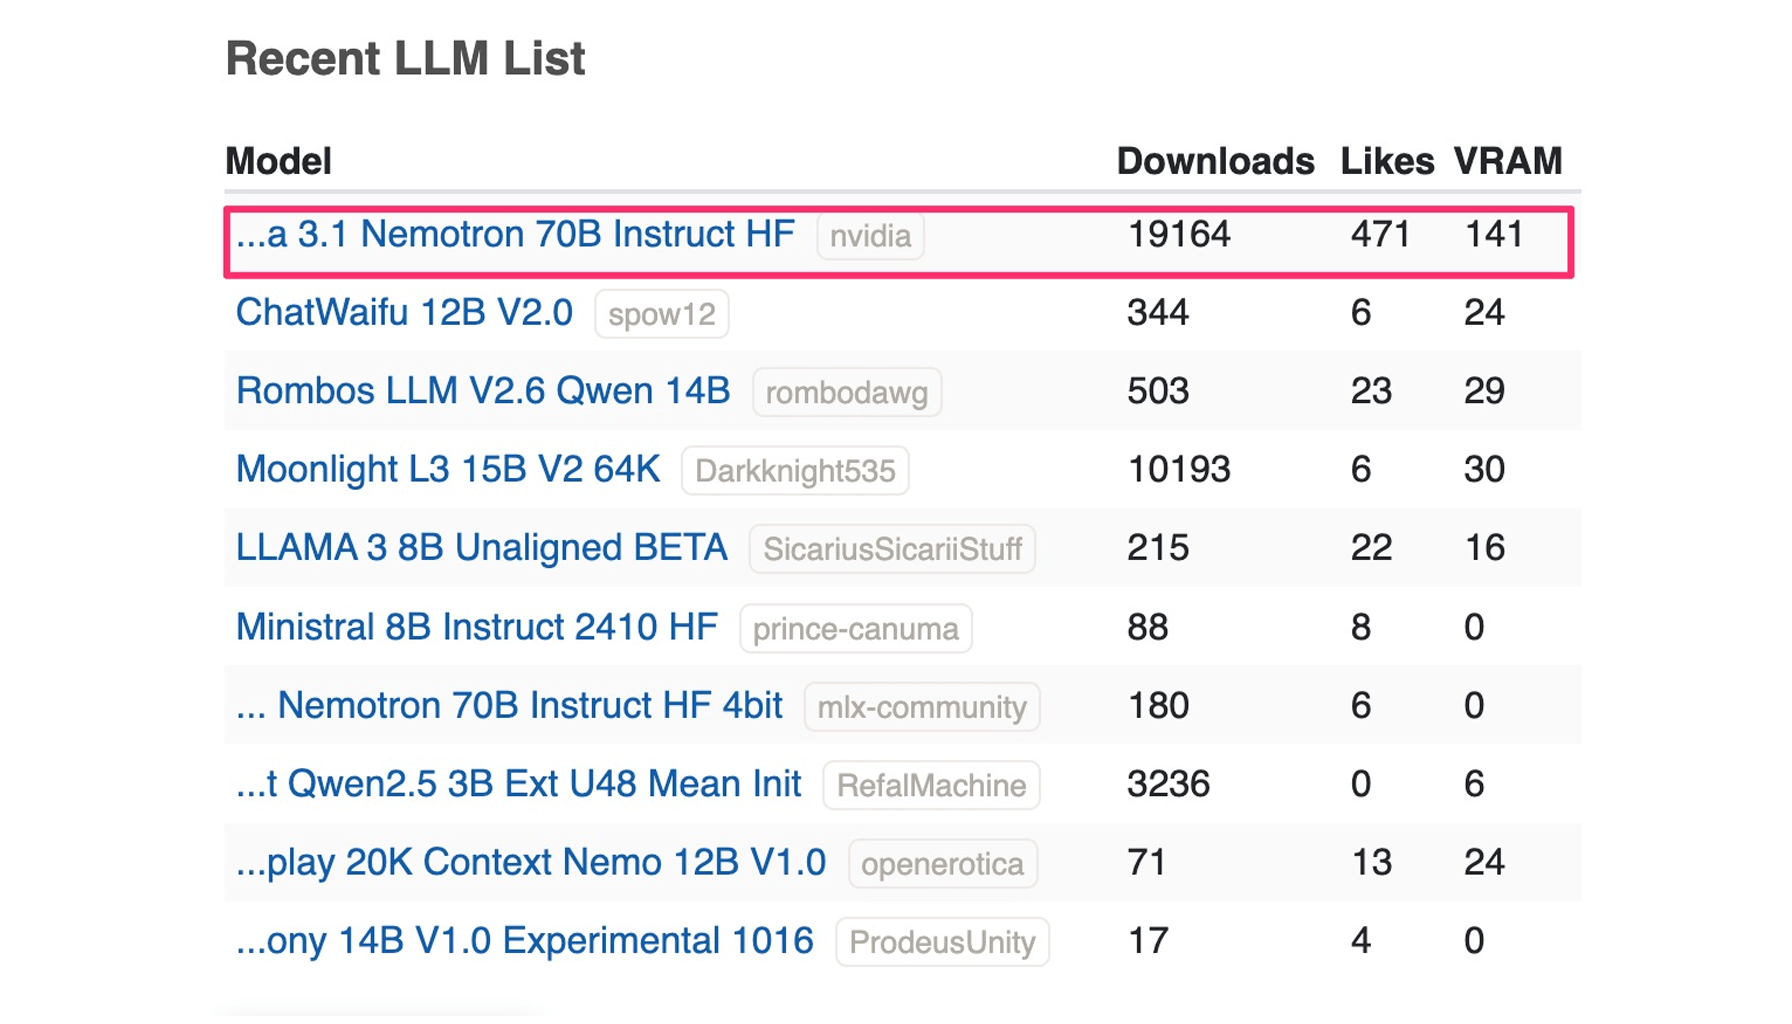Screen dimensions: 1792x1024
Task: Select the 471 likes cell
Action: [1380, 234]
